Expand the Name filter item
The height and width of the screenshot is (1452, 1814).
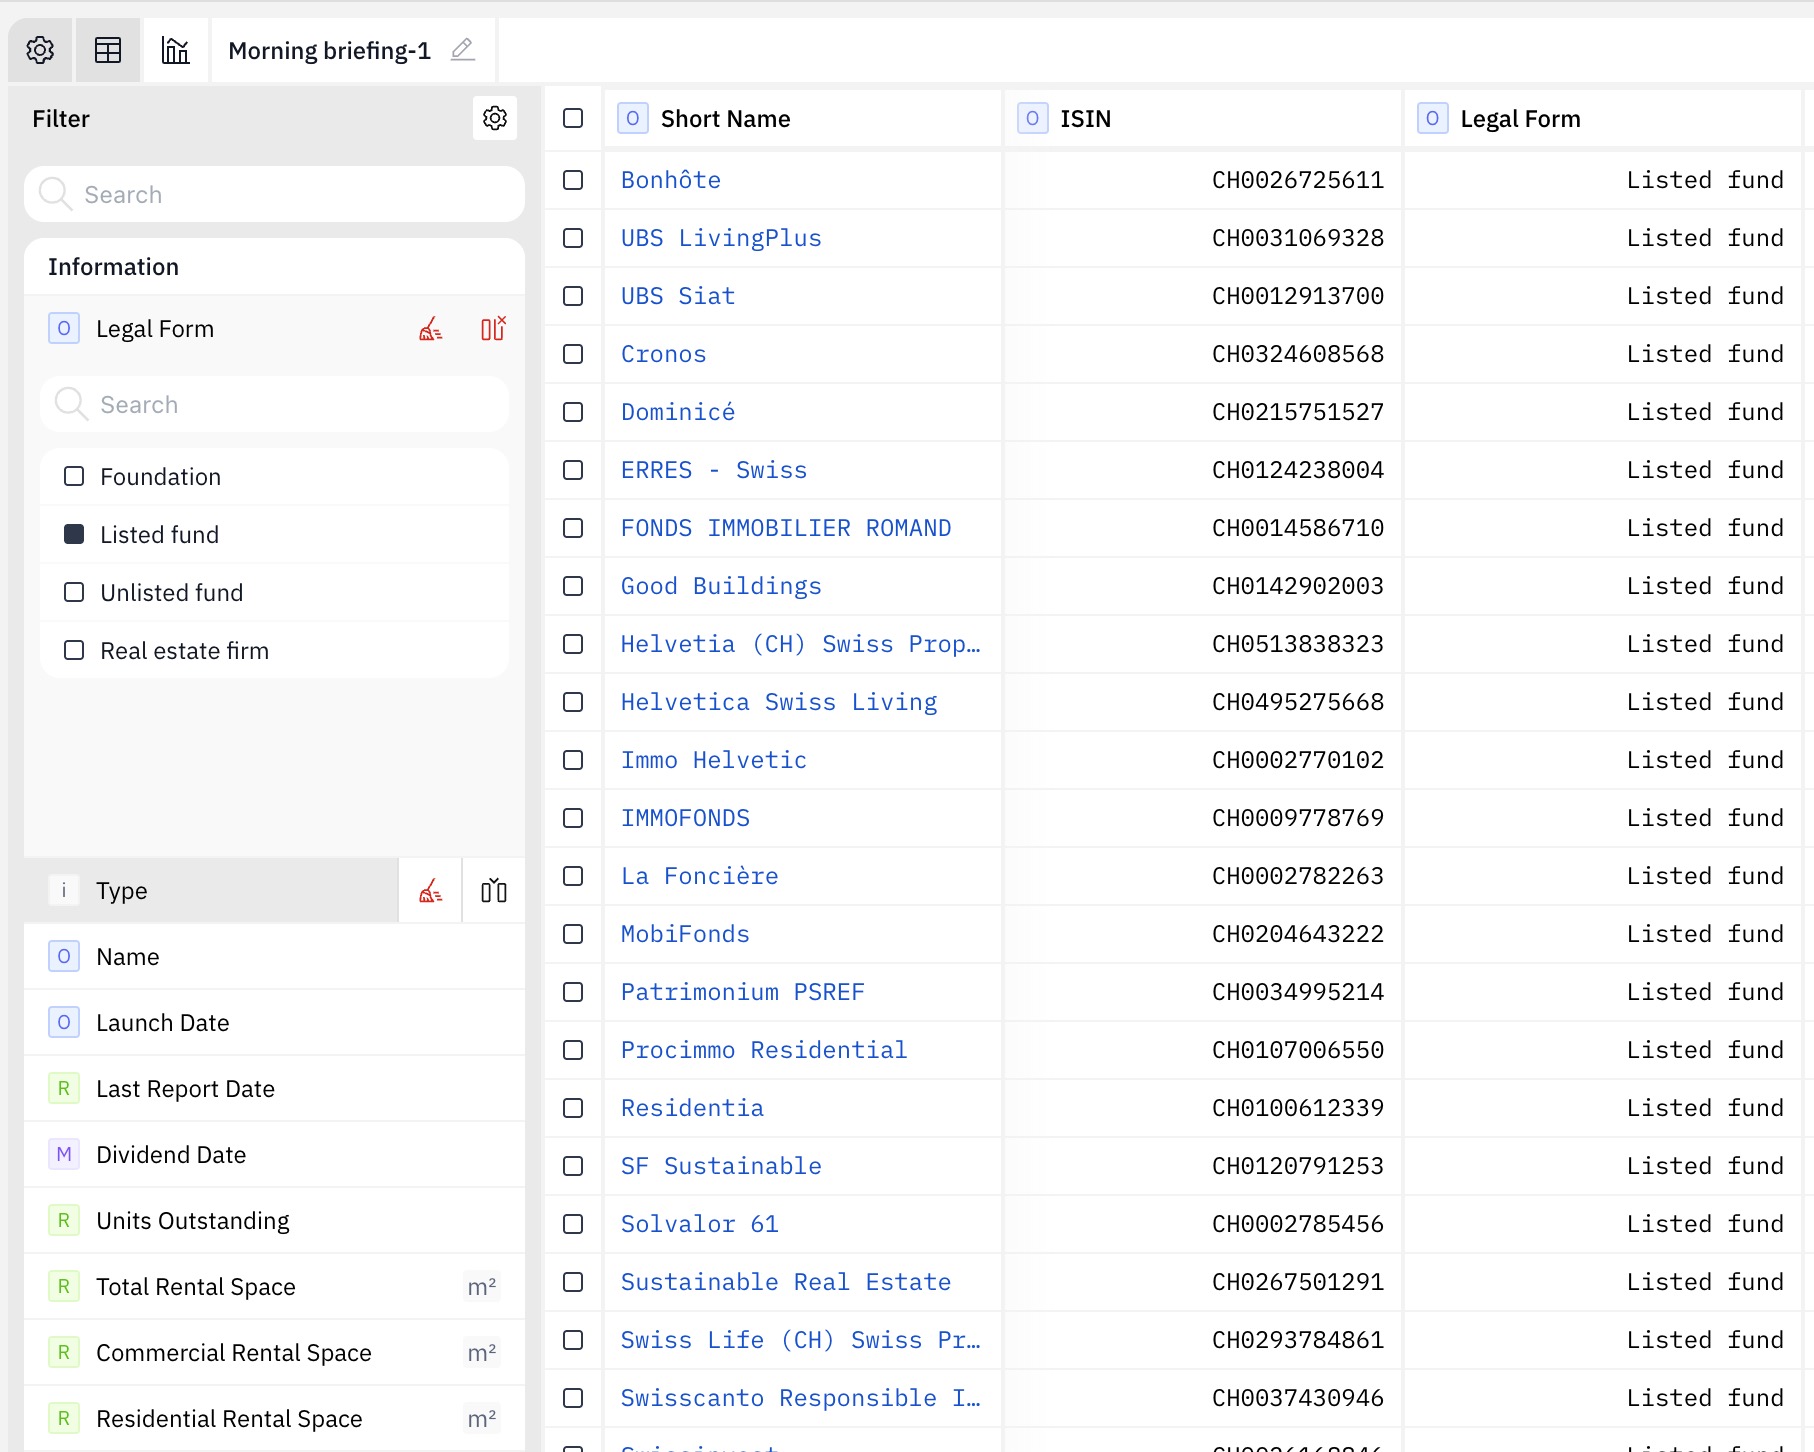tap(274, 957)
